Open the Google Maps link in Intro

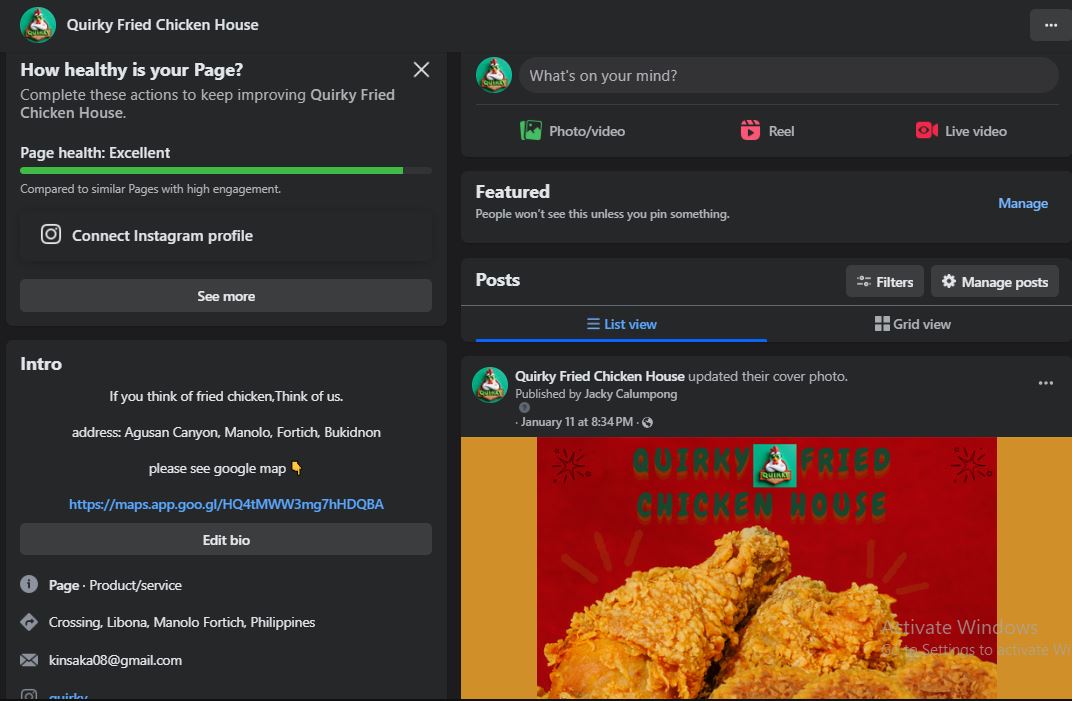click(226, 504)
